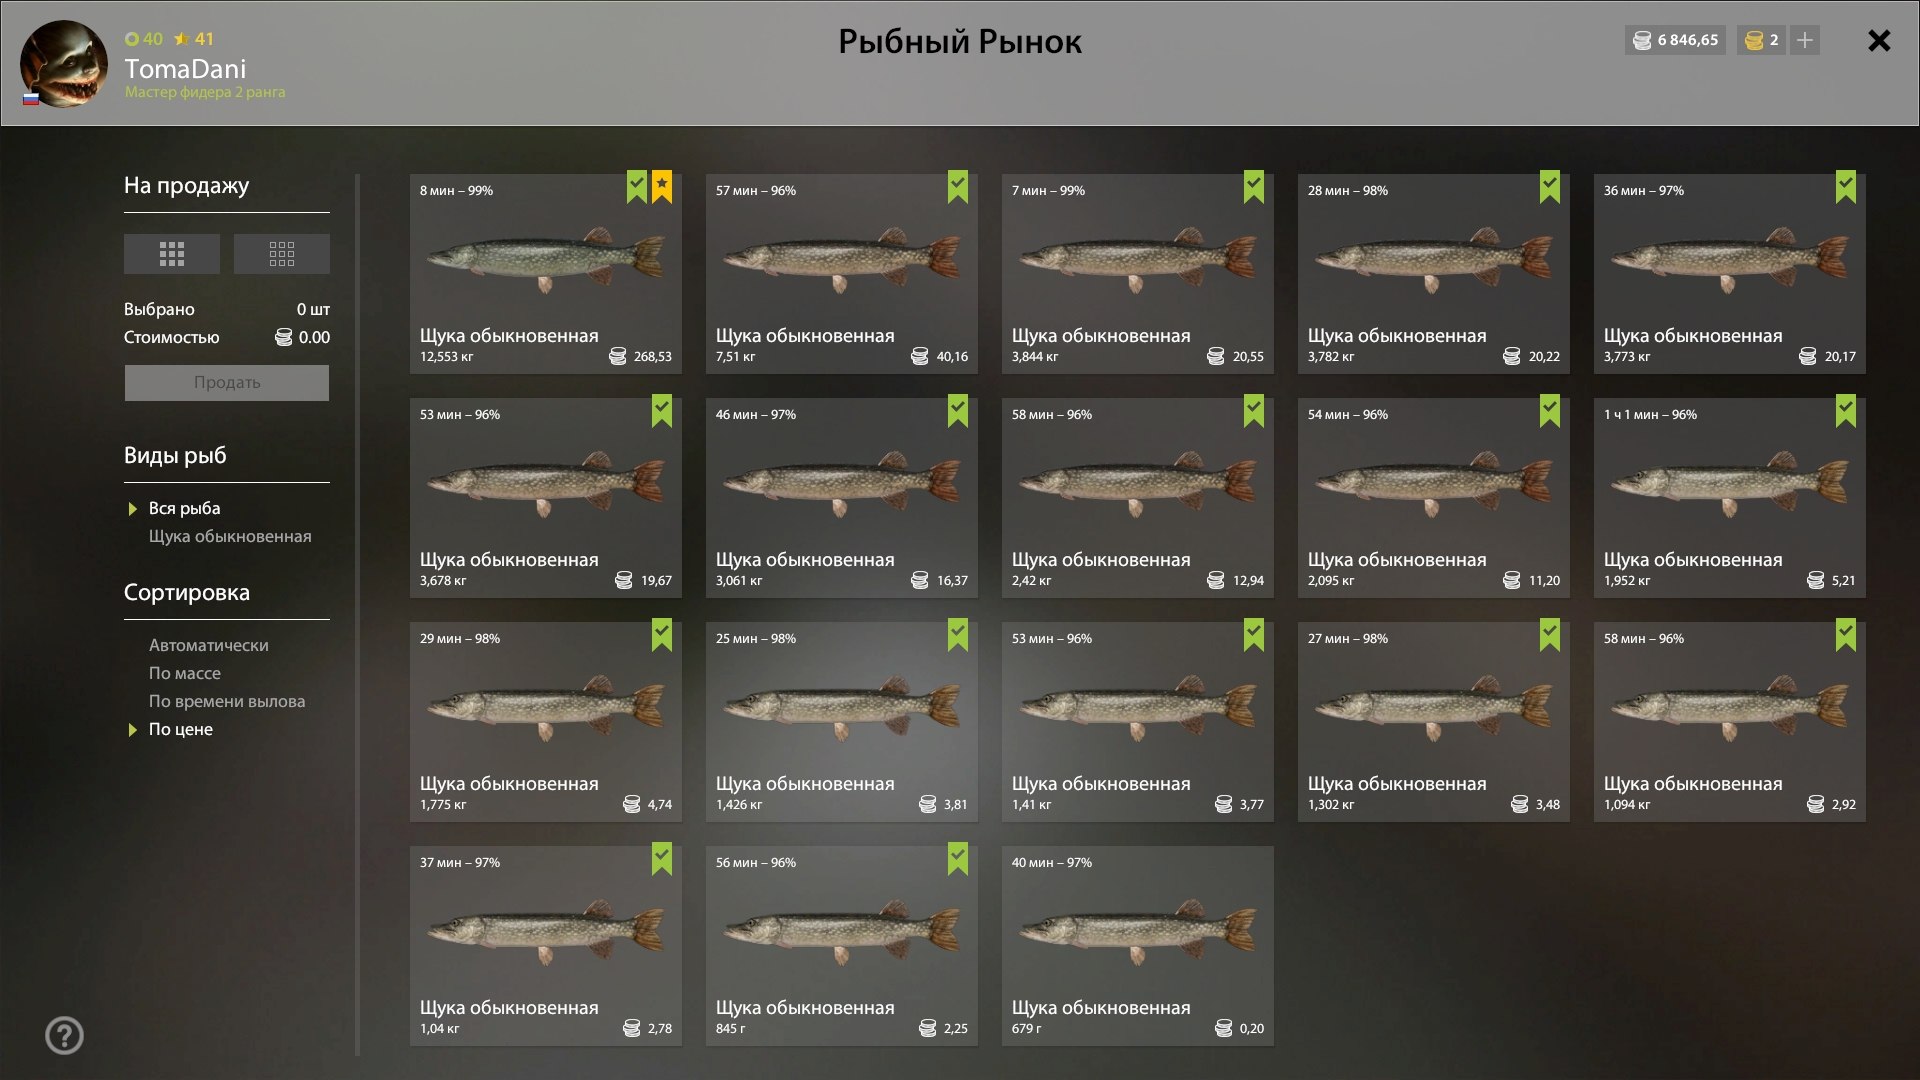The image size is (1920, 1080).
Task: Sort fish by По времени вылова
Action: 227,701
